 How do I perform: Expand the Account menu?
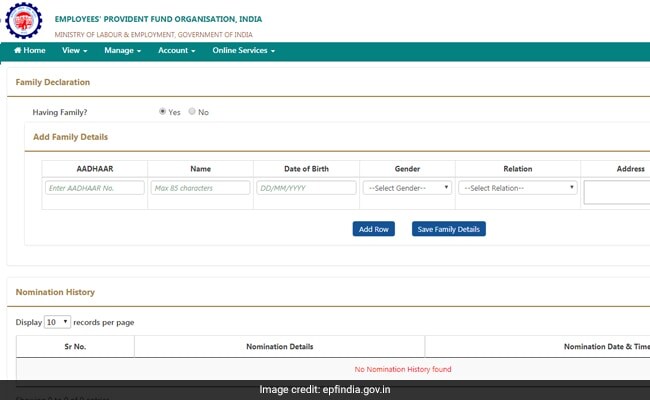(x=176, y=50)
